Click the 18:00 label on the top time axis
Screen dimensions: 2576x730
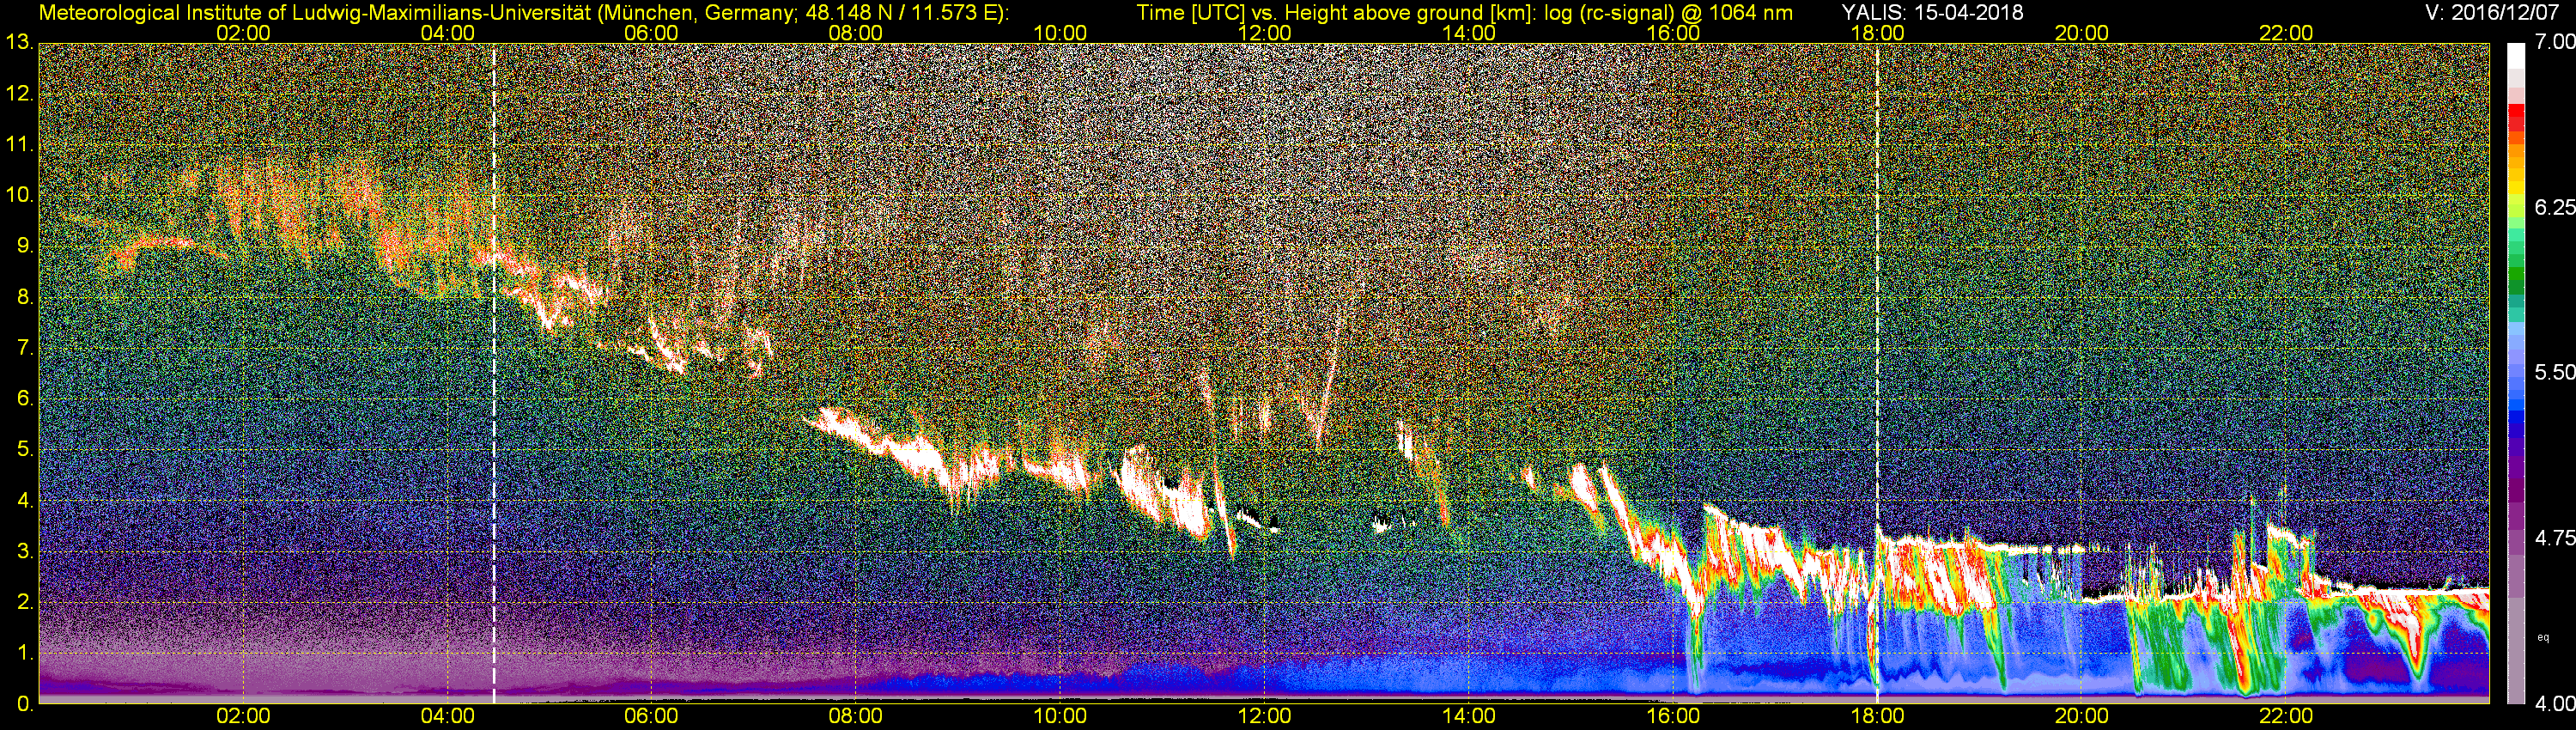pos(1877,33)
